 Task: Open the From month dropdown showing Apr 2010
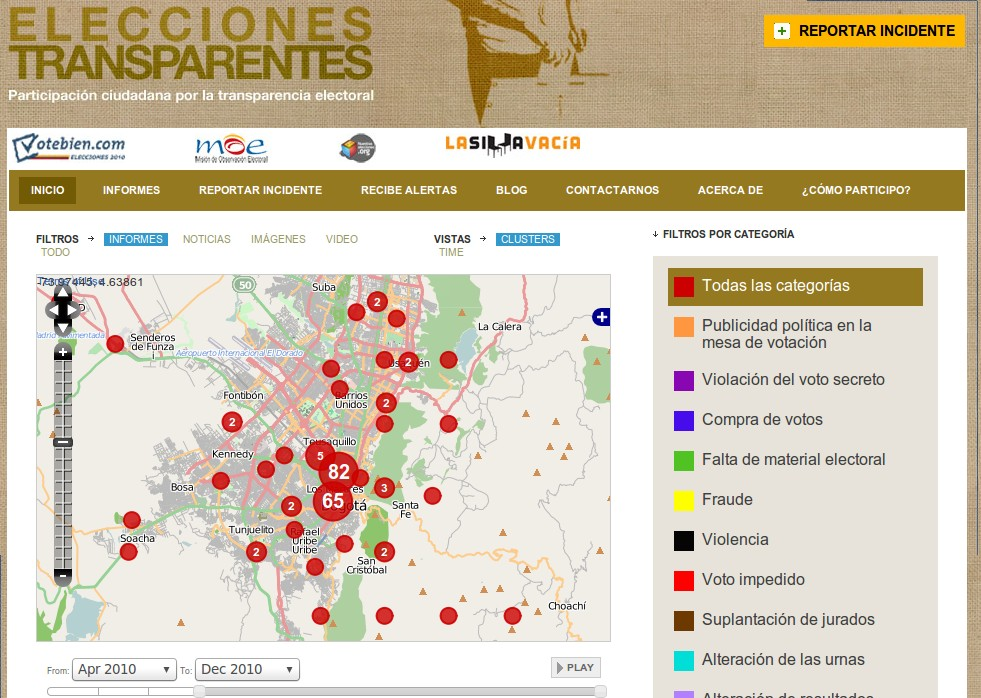pos(123,669)
